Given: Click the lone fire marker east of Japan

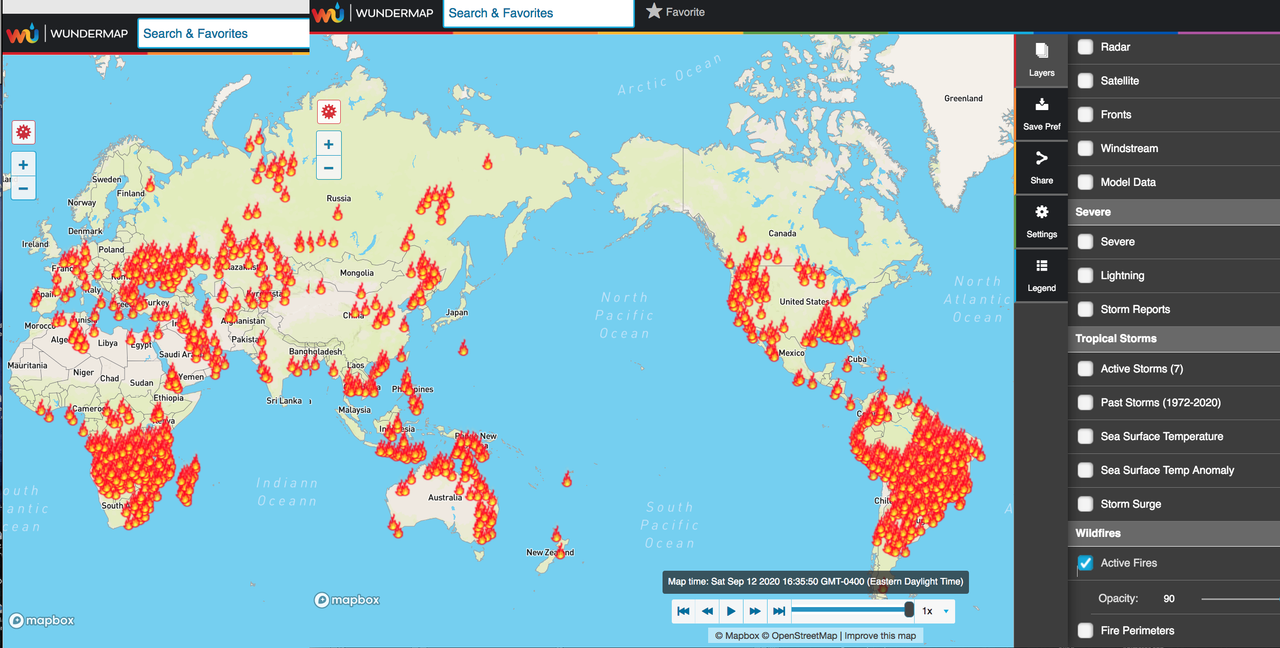Looking at the screenshot, I should click(x=463, y=348).
